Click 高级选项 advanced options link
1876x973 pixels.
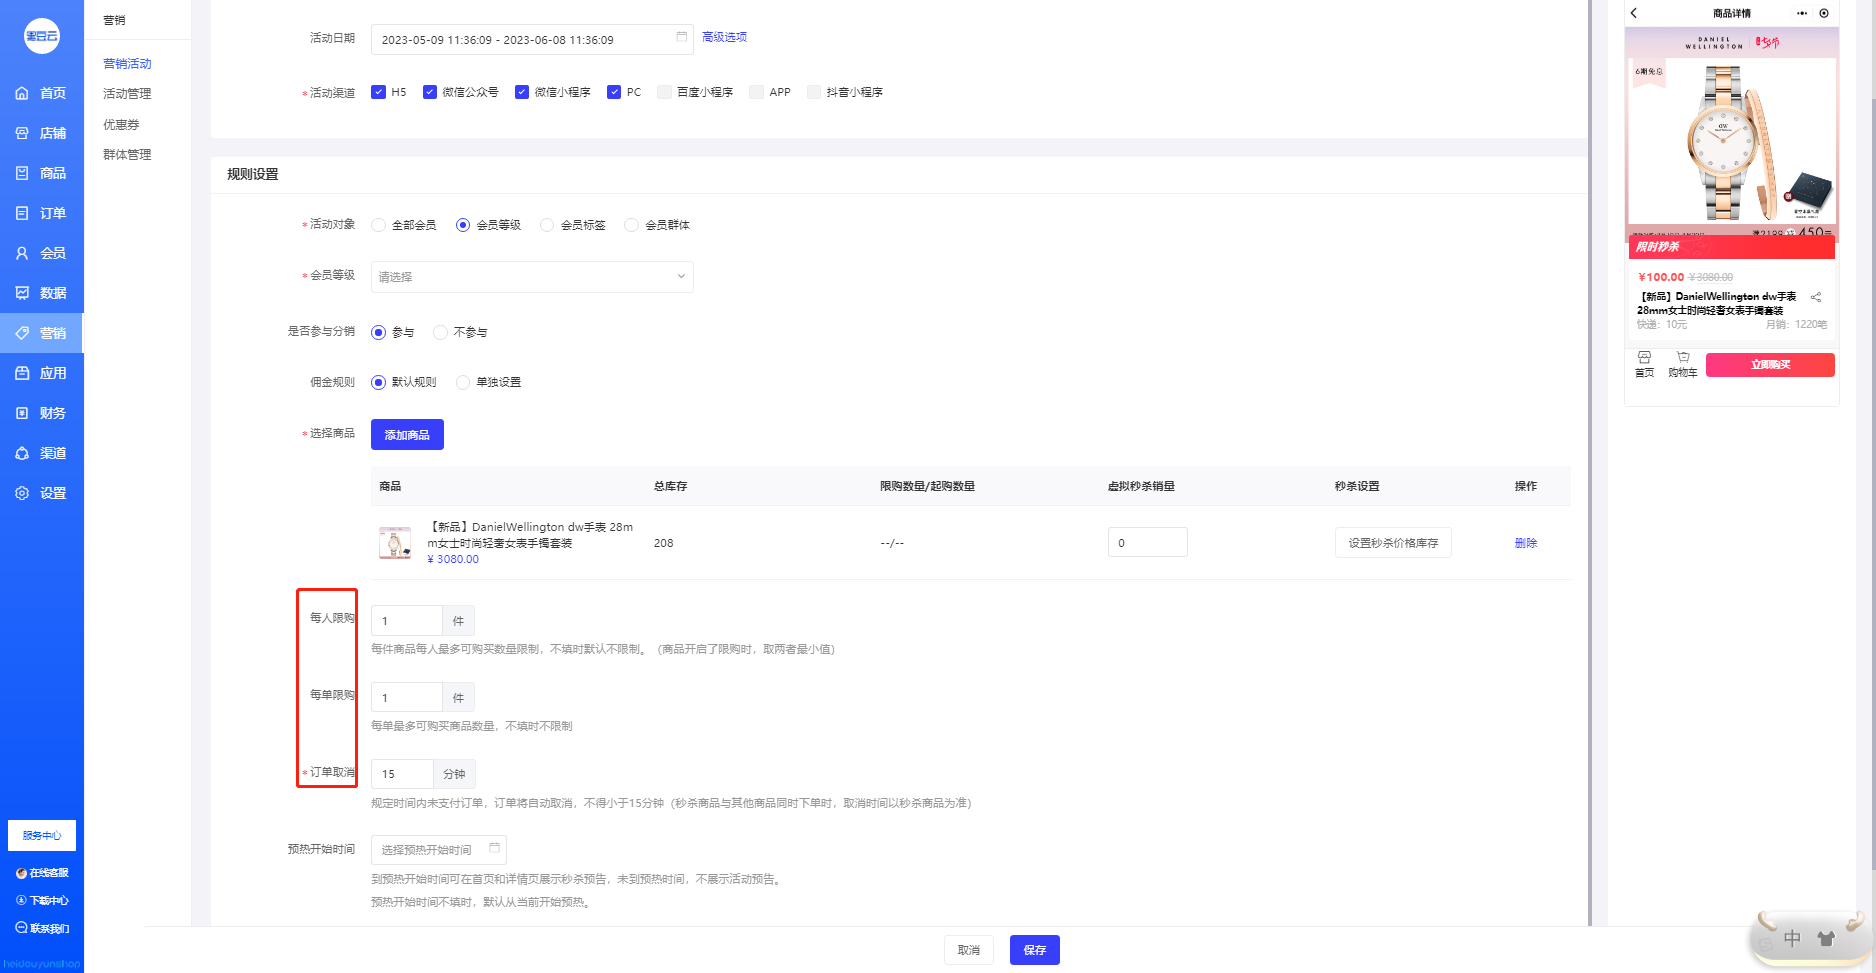click(x=724, y=37)
